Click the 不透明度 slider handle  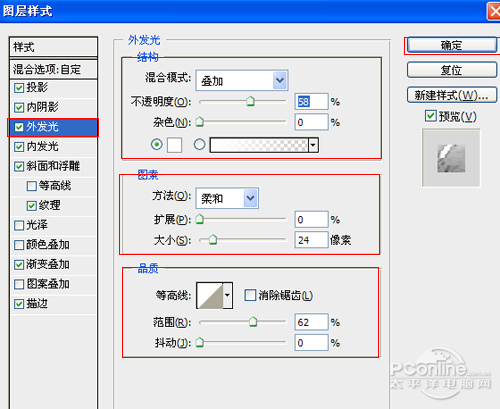coord(250,101)
